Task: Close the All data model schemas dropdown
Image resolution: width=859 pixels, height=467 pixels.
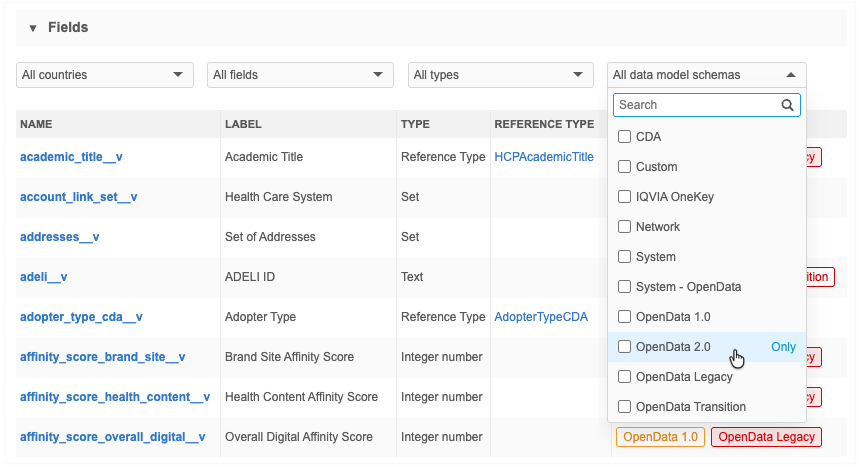Action: tap(706, 75)
